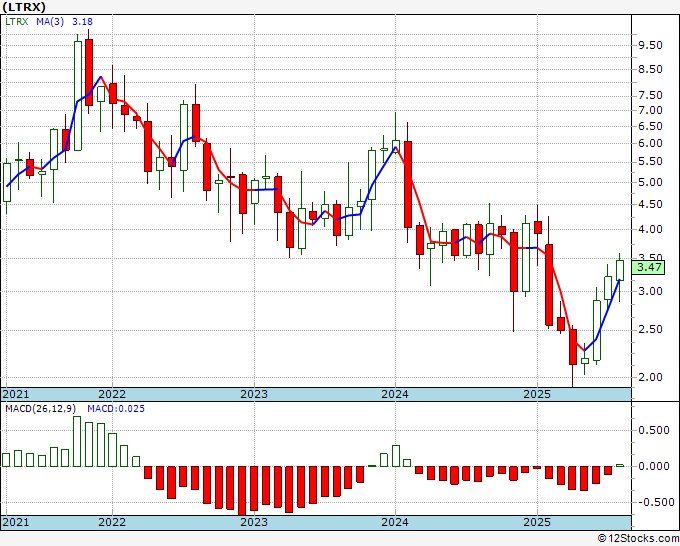Click the MACD(26,12,9) indicator label

tap(41, 409)
